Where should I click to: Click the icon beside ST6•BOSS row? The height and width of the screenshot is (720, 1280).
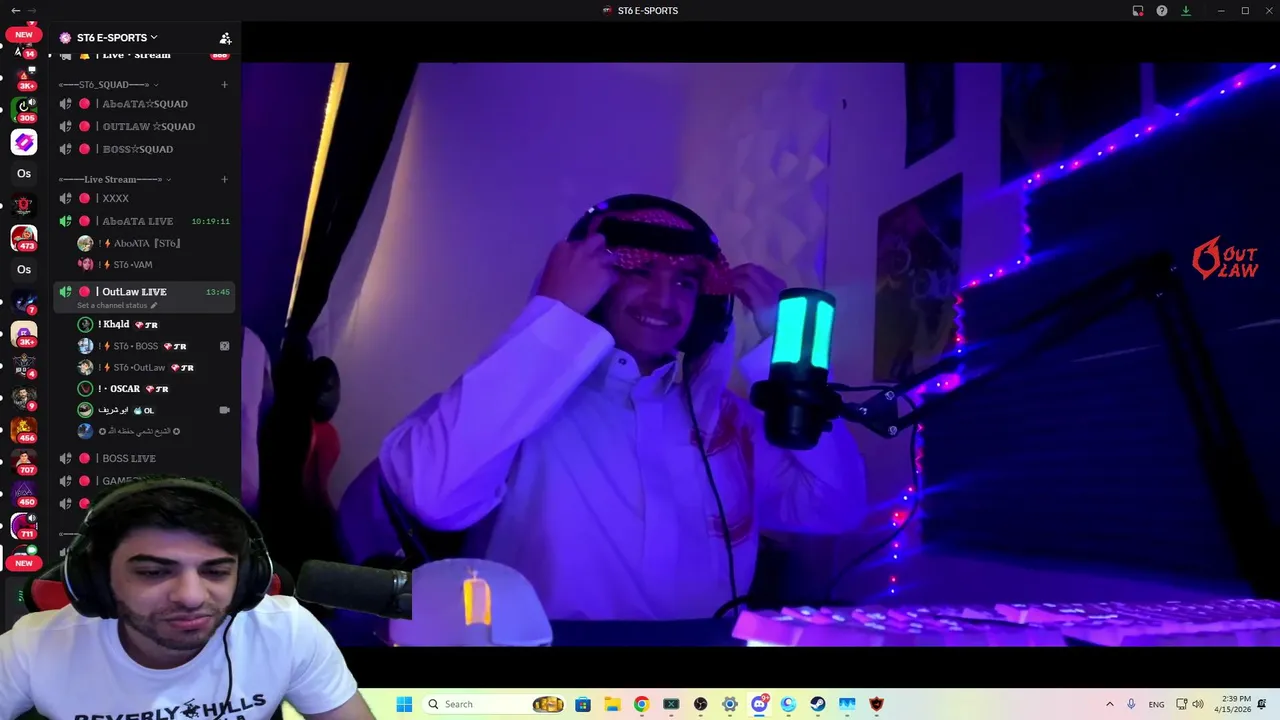click(x=224, y=346)
